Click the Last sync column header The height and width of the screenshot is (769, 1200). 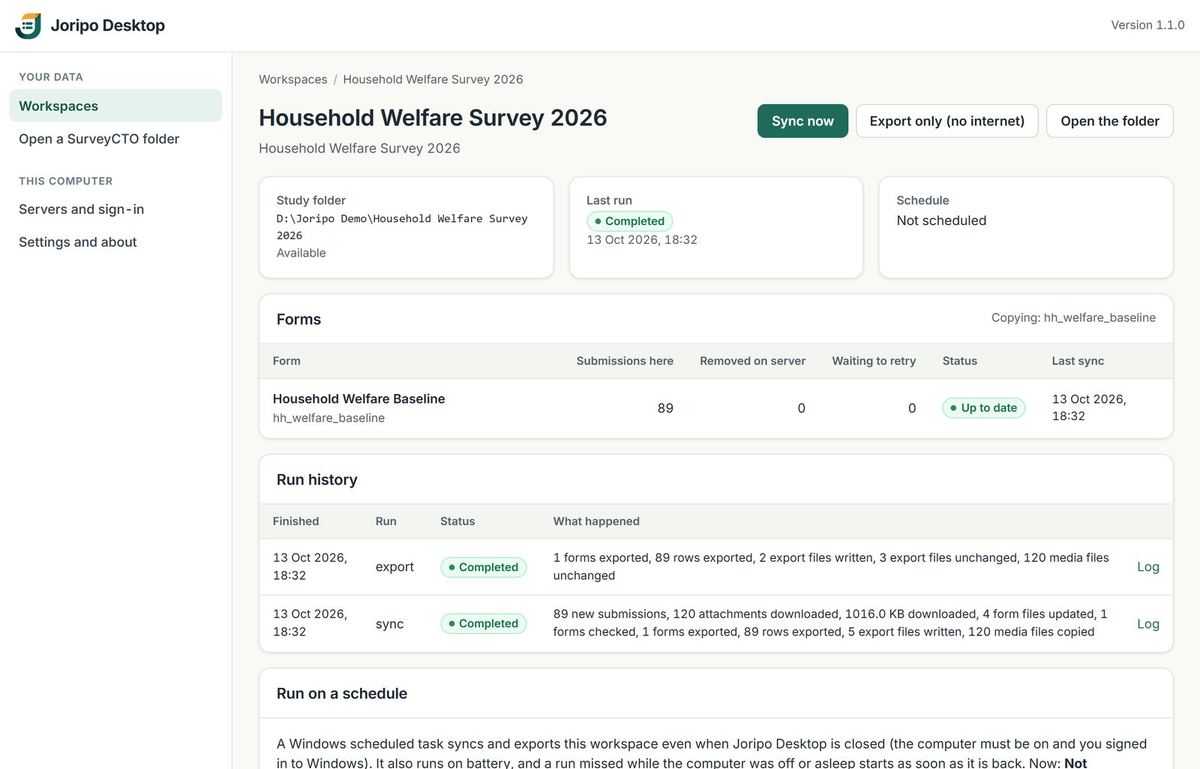[1078, 361]
